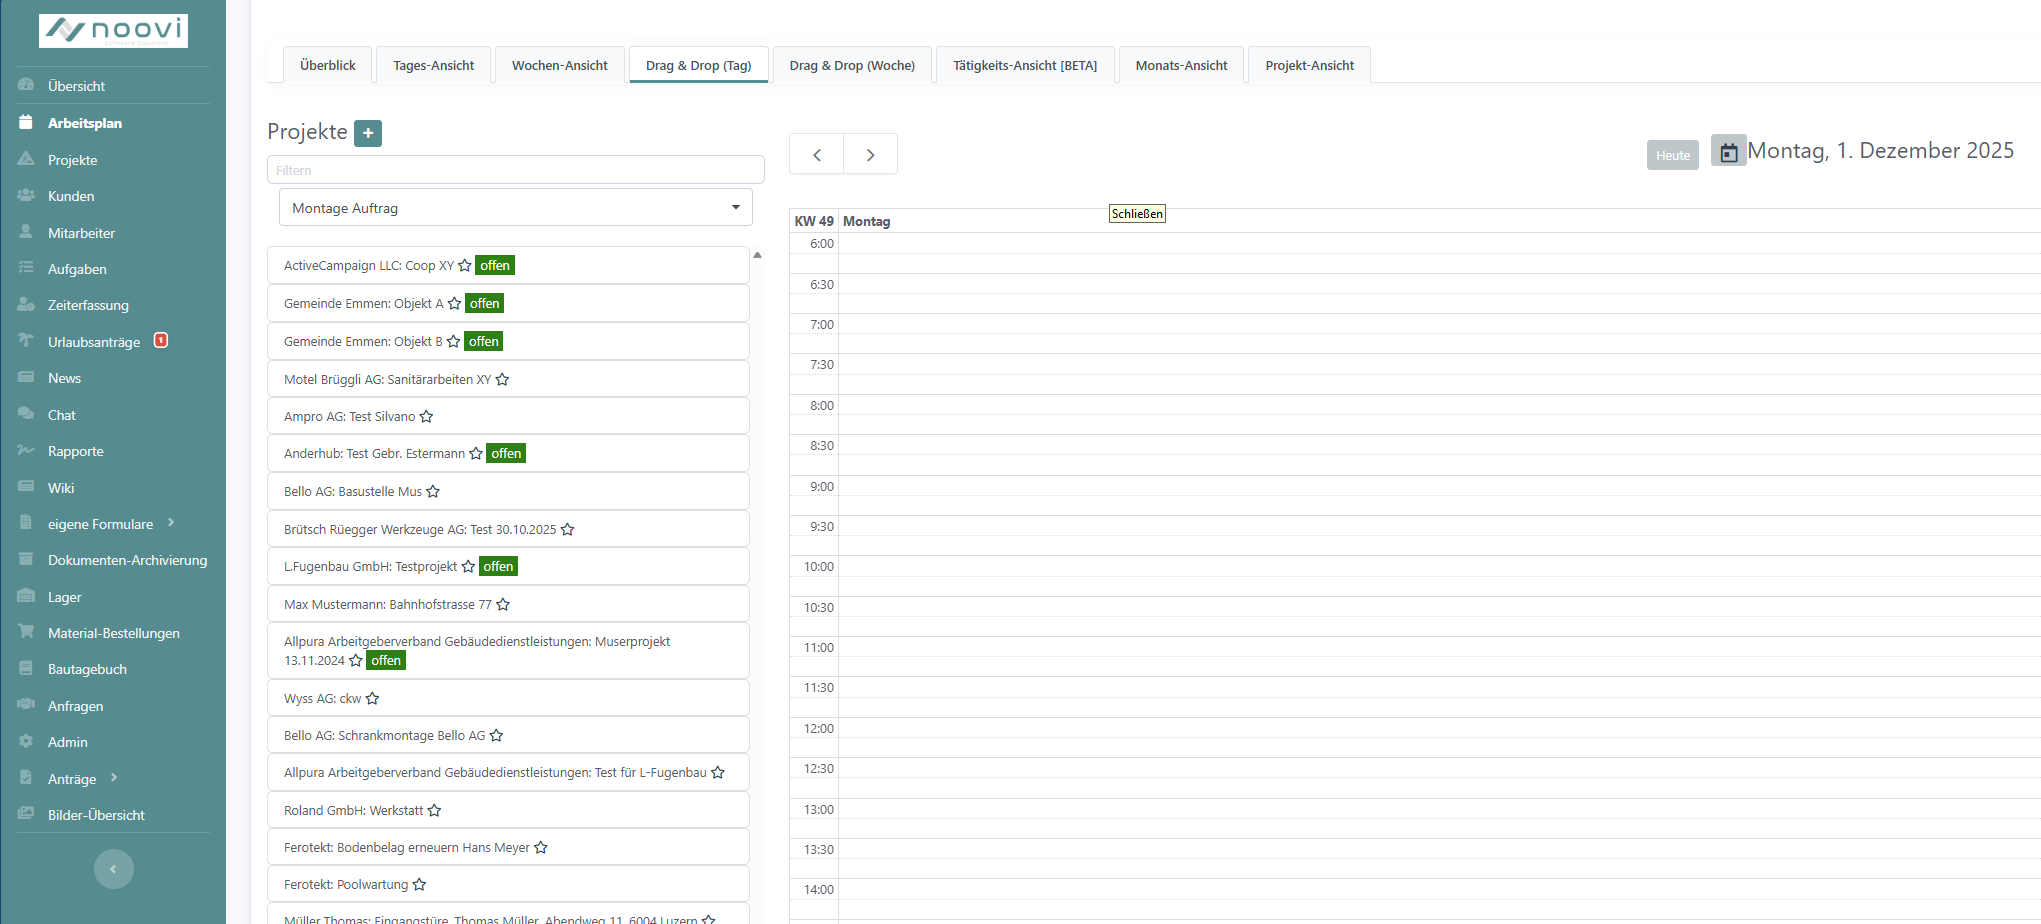Select the Roland GmbH: Werkstatt project
Image resolution: width=2041 pixels, height=924 pixels.
pyautogui.click(x=508, y=810)
